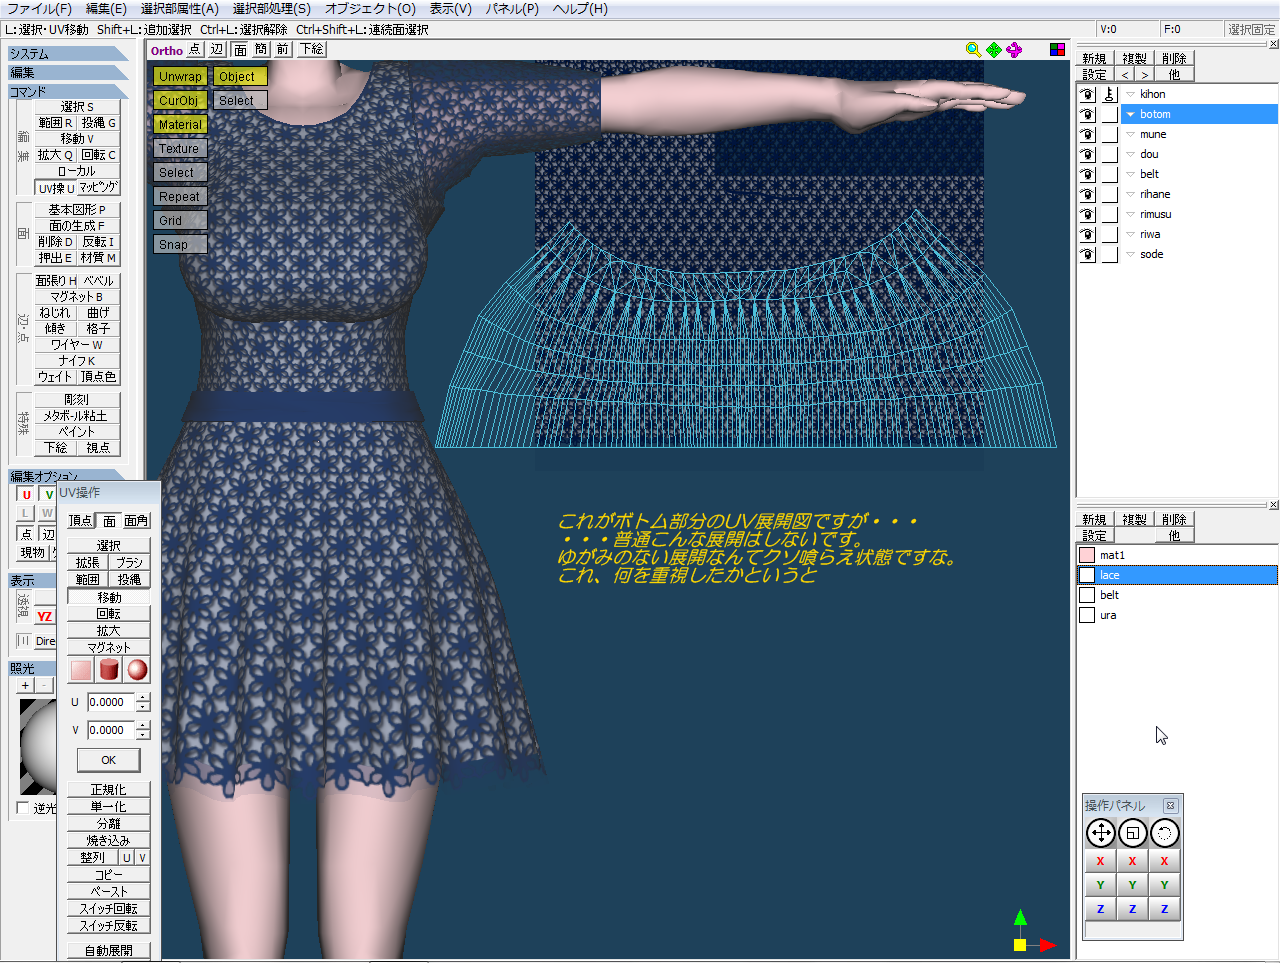Increase the U value with up stepper
The height and width of the screenshot is (963, 1280).
pyautogui.click(x=143, y=697)
